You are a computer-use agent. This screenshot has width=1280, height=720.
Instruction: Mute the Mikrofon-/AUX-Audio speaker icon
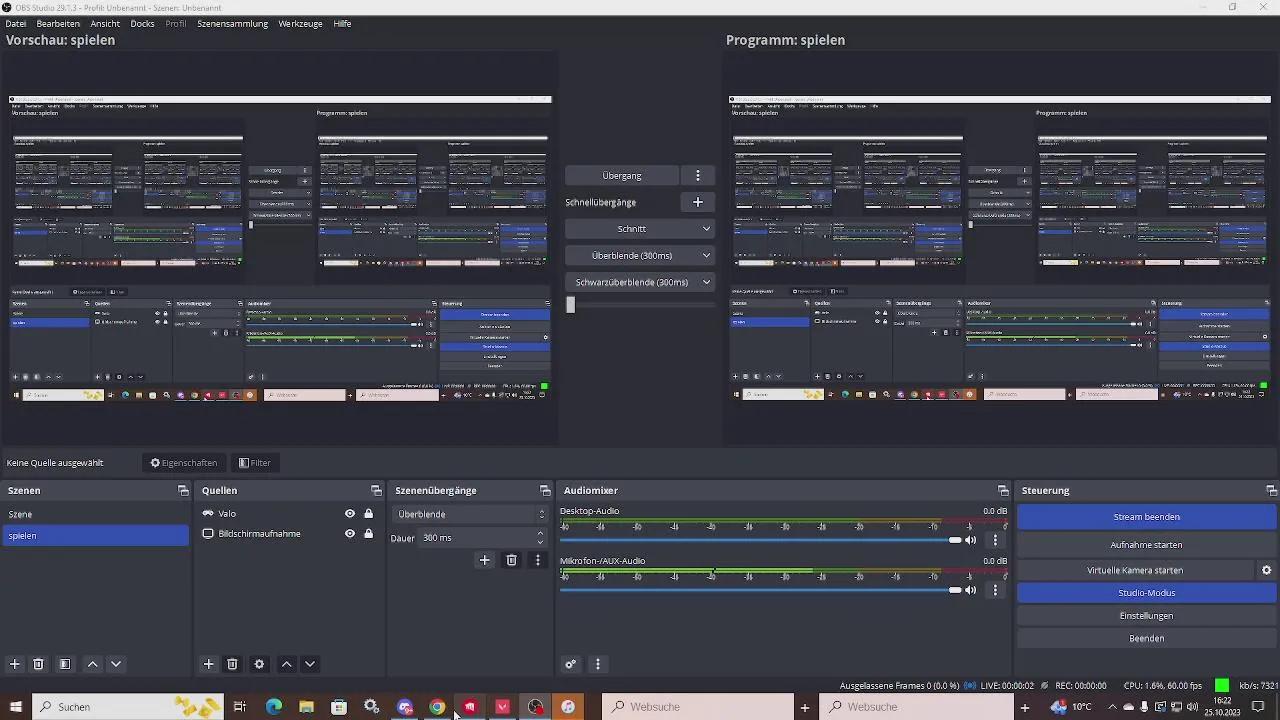[970, 590]
